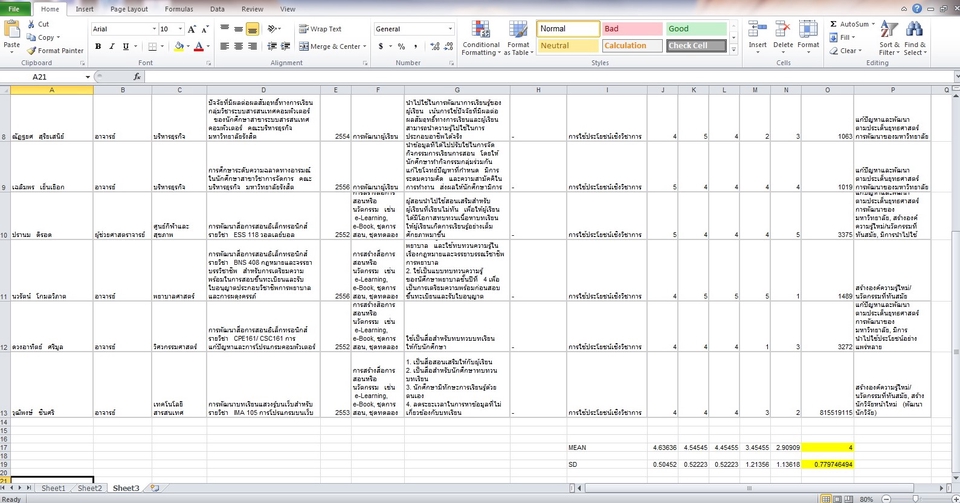This screenshot has height=503, width=960.
Task: Click the Cut scissors icon
Action: [31, 24]
